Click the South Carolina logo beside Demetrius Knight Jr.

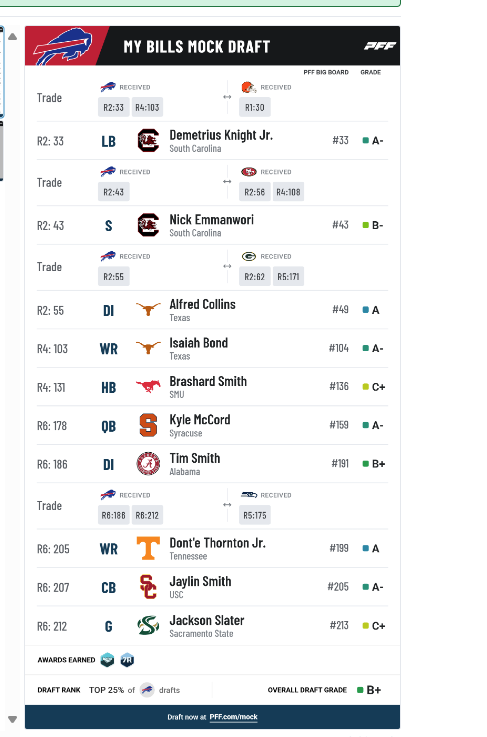pyautogui.click(x=148, y=141)
